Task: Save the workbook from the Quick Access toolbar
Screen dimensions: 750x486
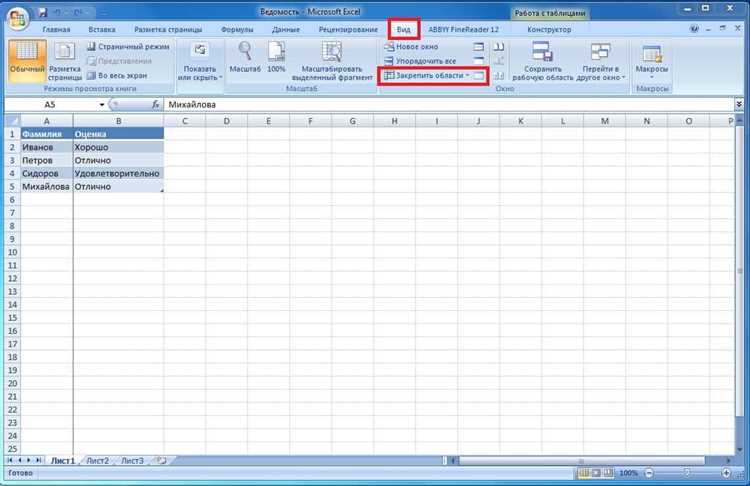Action: pyautogui.click(x=43, y=12)
